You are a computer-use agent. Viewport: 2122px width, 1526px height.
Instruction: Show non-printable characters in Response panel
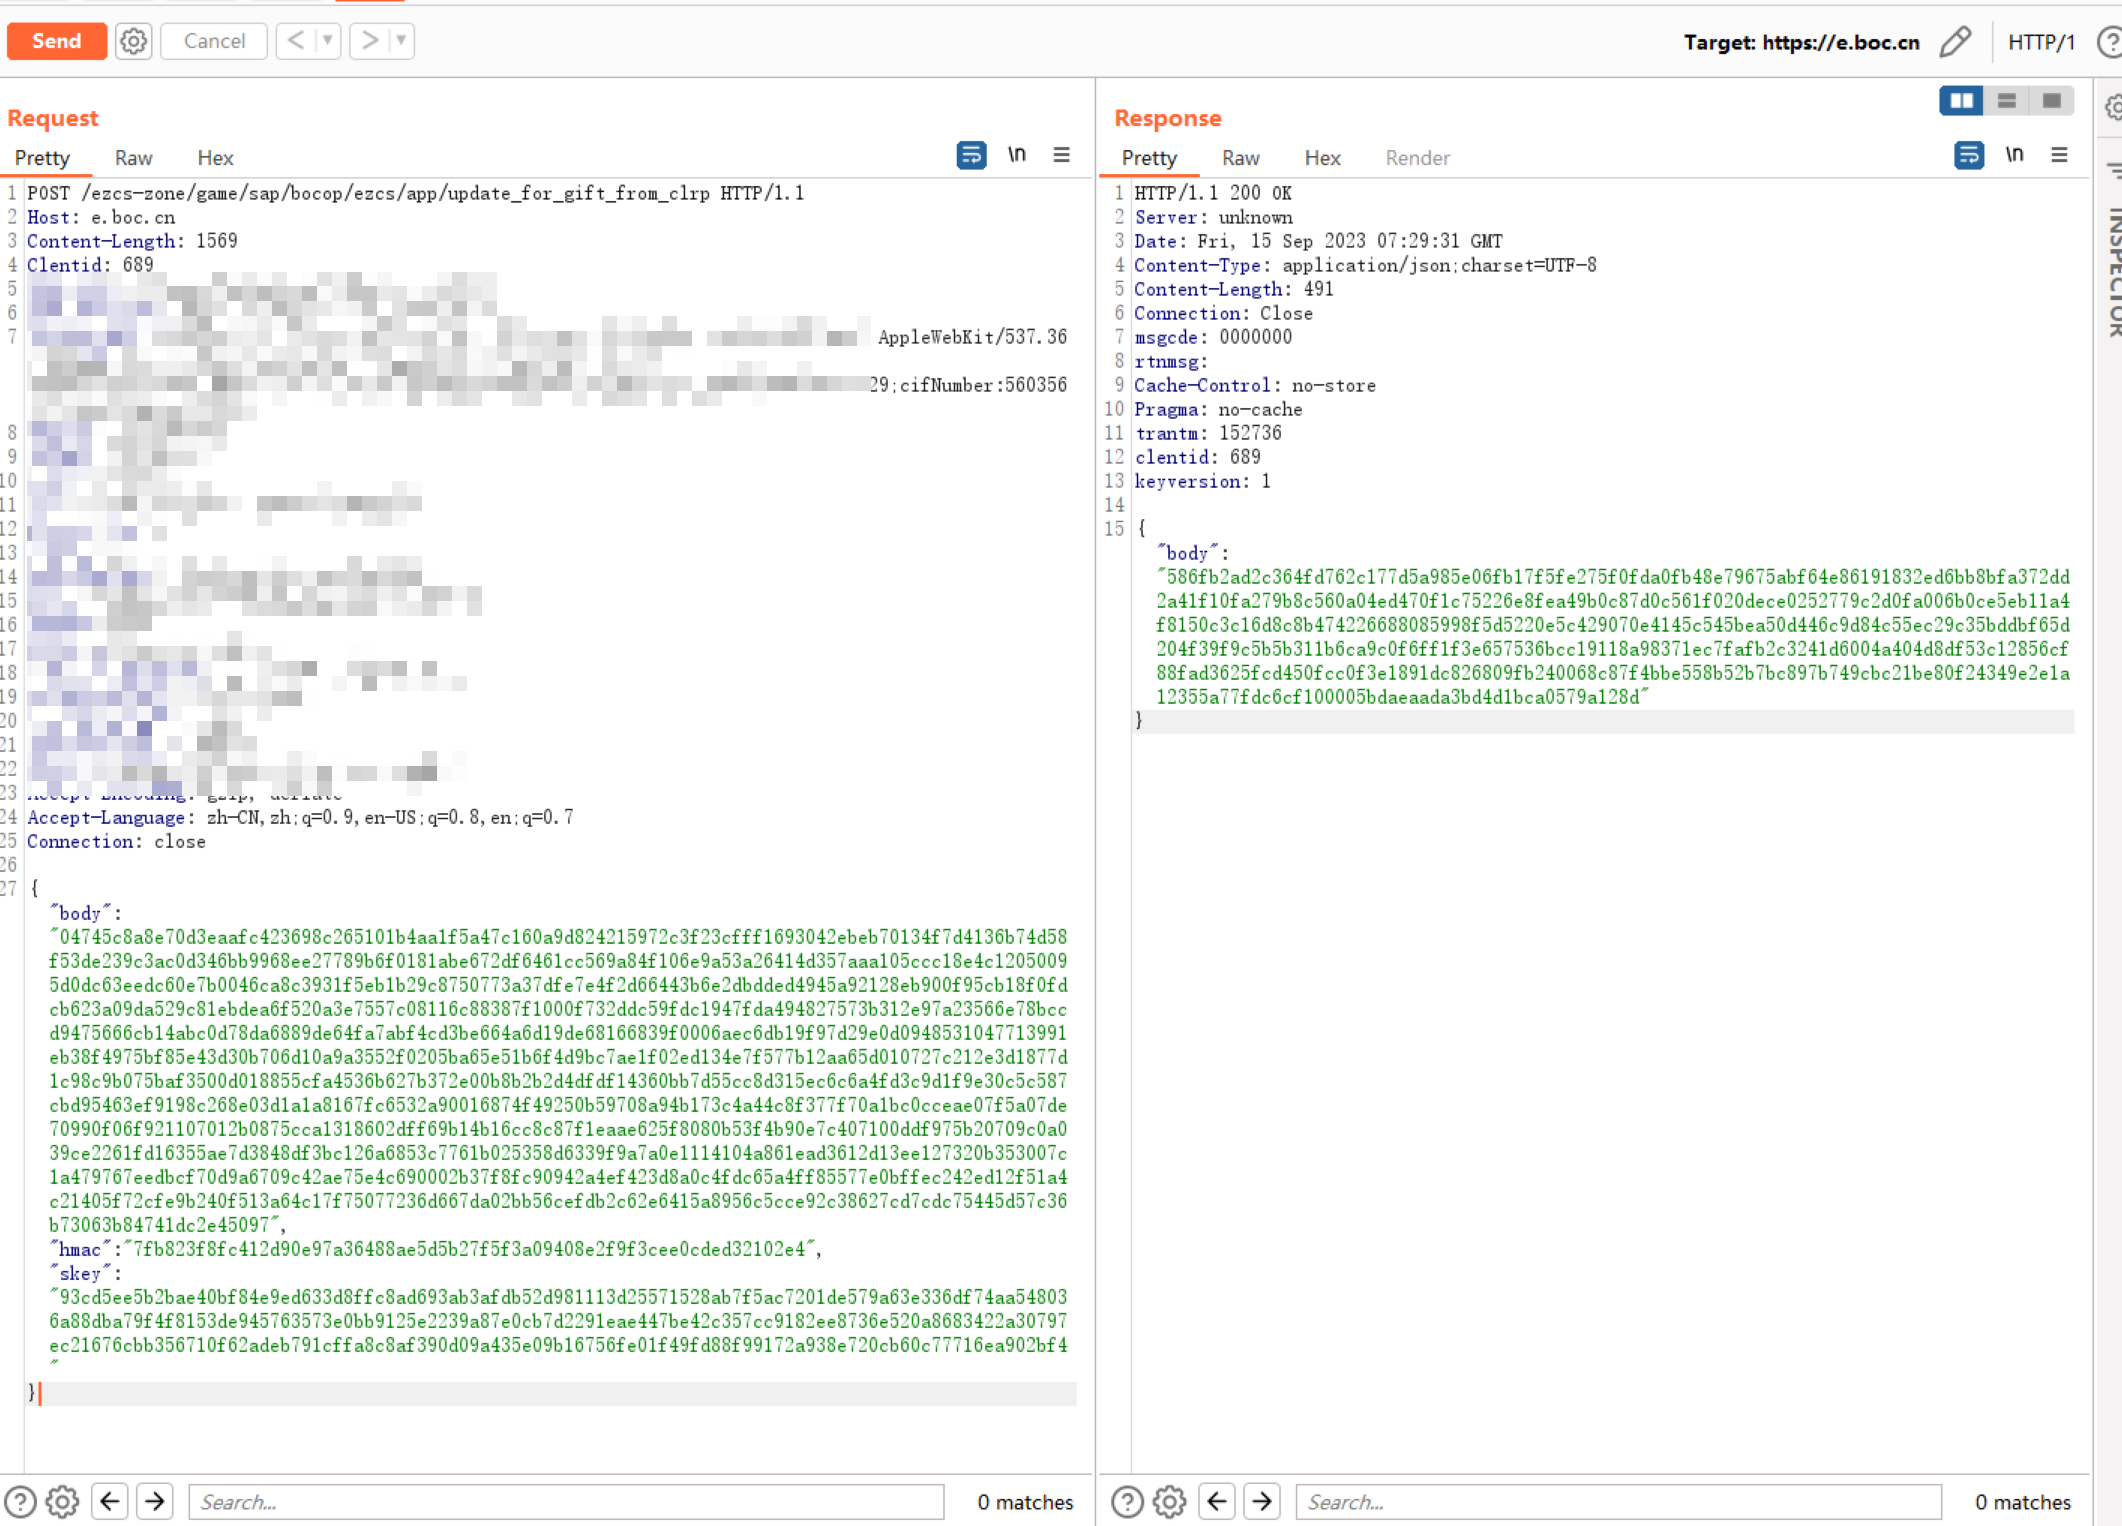click(2014, 155)
